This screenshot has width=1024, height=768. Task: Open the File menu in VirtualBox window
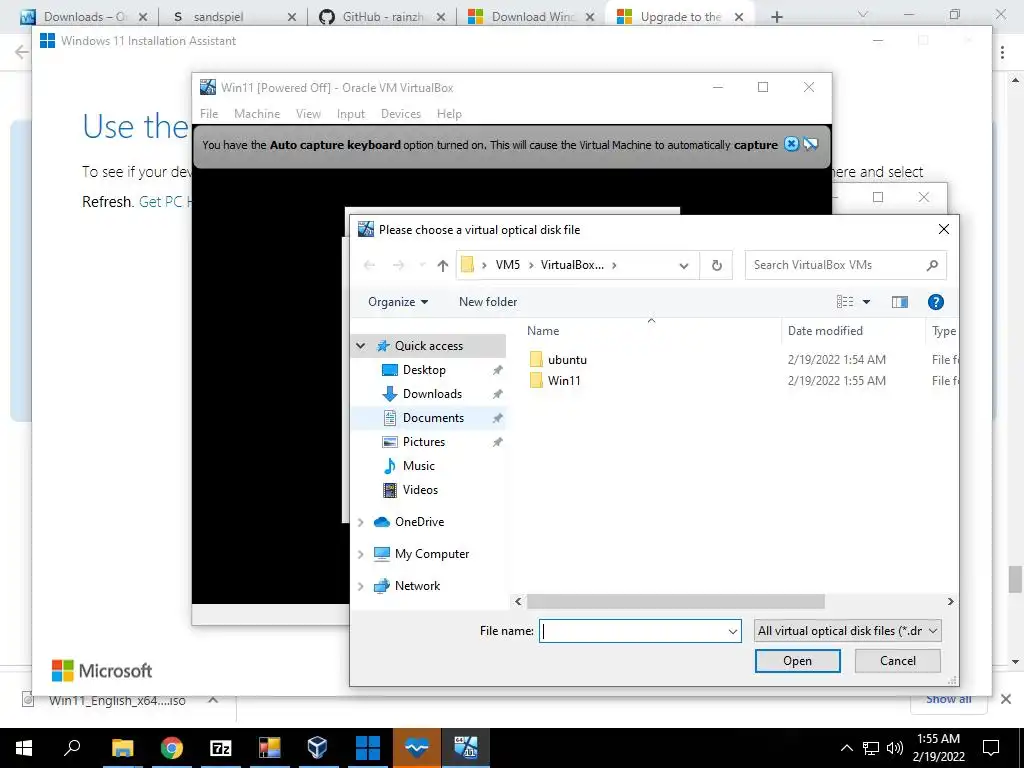coord(209,114)
